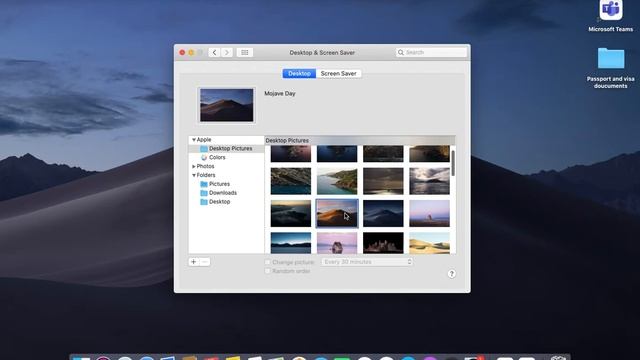640x360 pixels.
Task: Select the Passport and visa documents folder
Action: [x=611, y=68]
